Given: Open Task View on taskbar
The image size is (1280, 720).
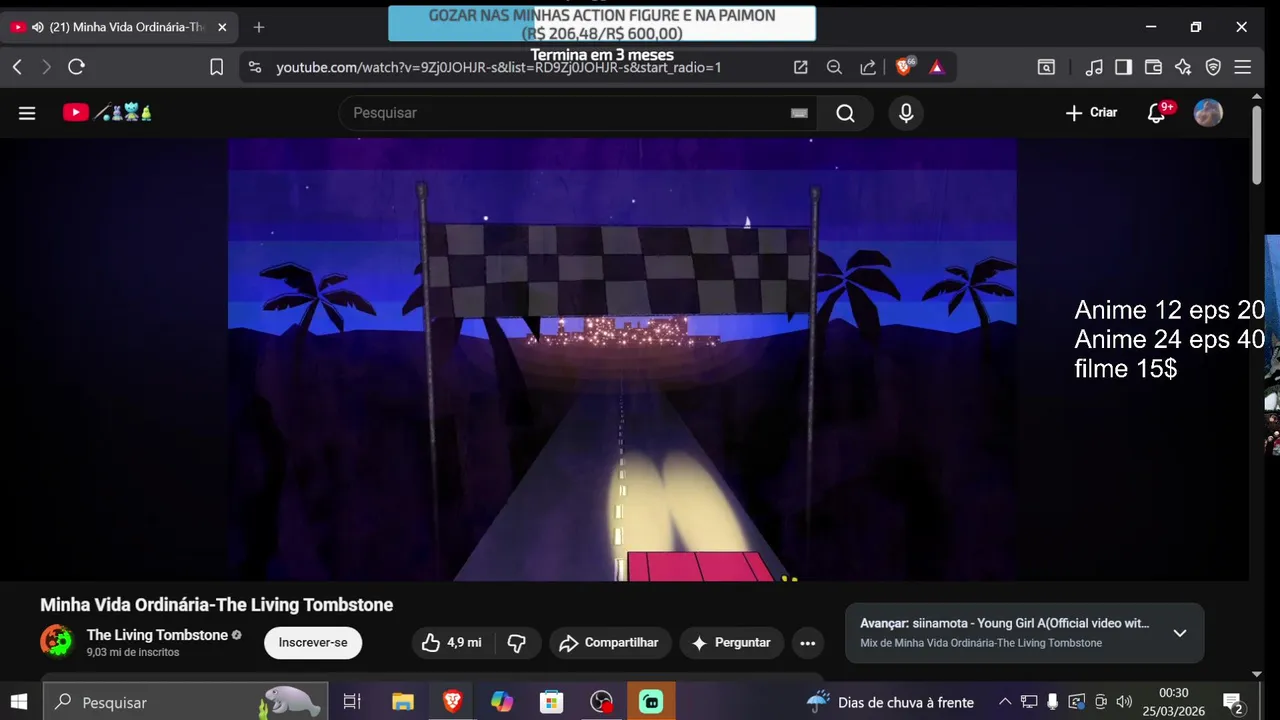Looking at the screenshot, I should coord(352,702).
